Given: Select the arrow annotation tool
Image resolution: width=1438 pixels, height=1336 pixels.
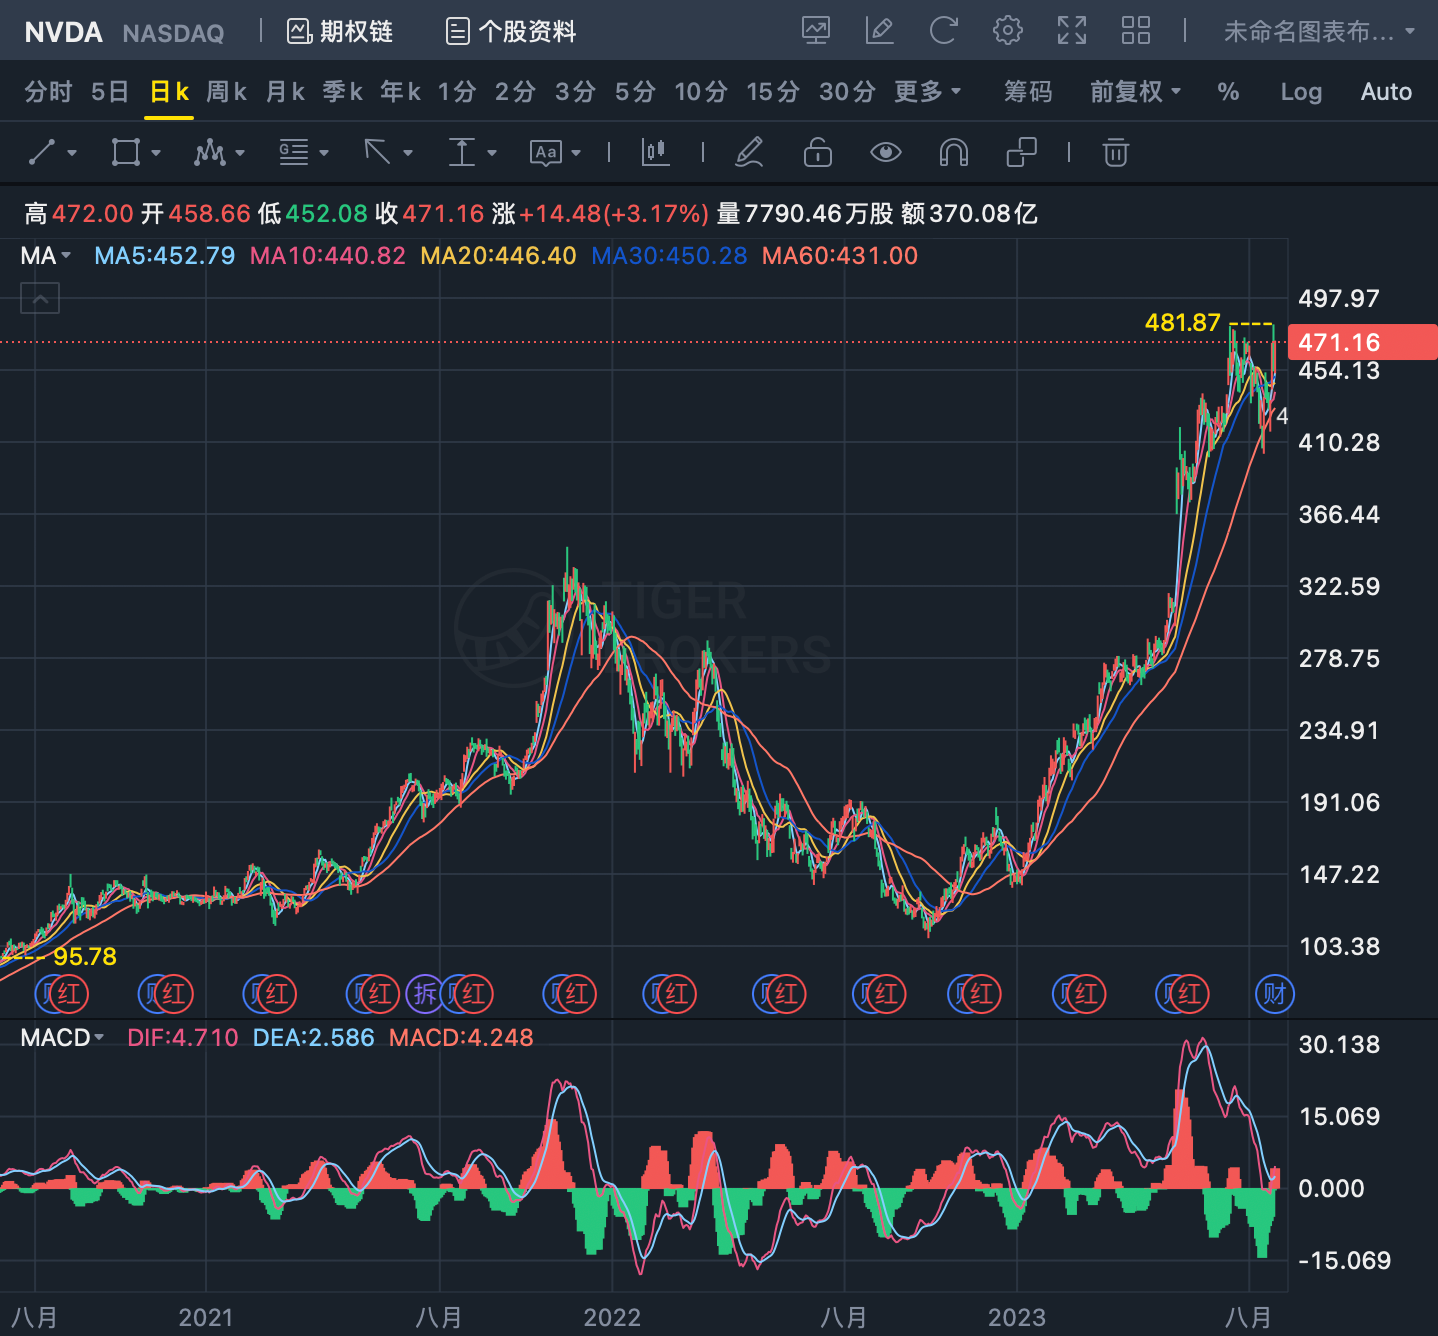Looking at the screenshot, I should pos(377,152).
